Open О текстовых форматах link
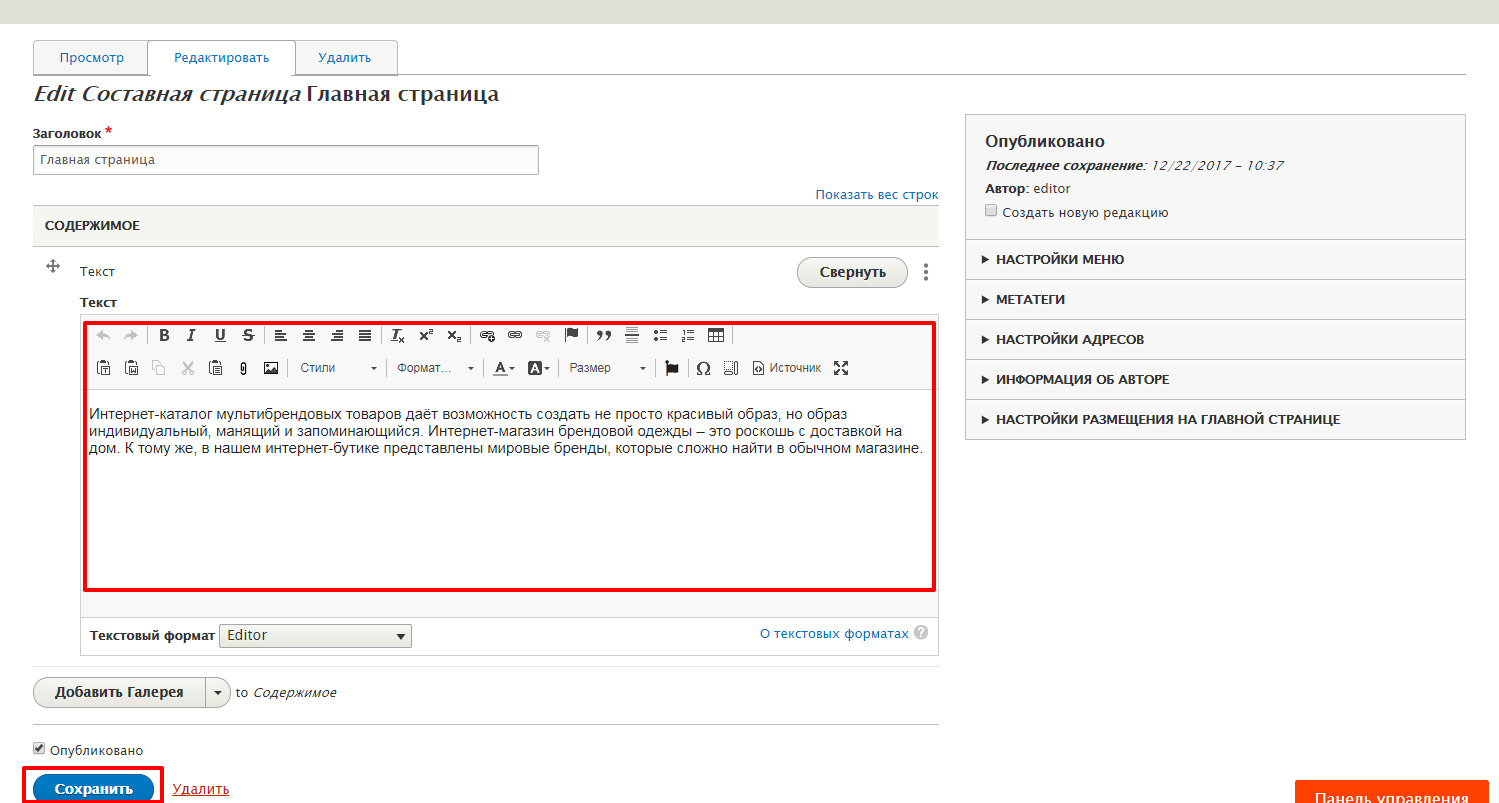The width and height of the screenshot is (1499, 803). point(834,633)
